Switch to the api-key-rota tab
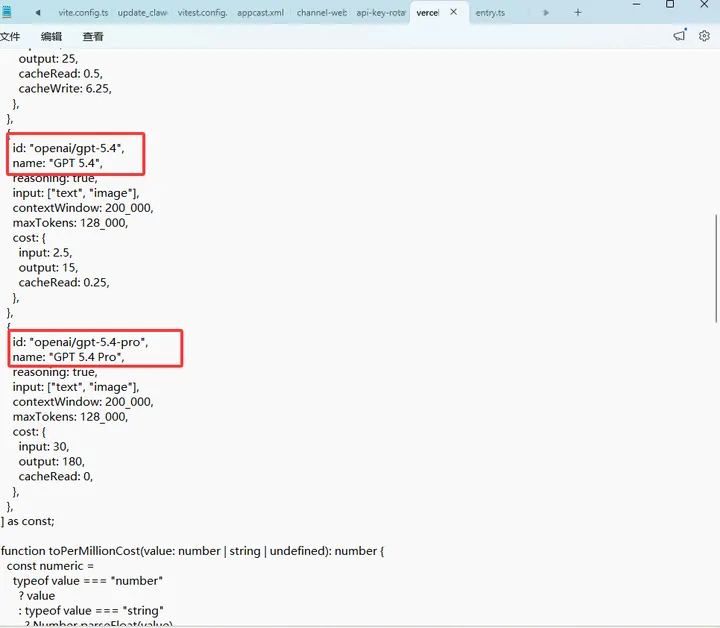The height and width of the screenshot is (628, 720). [381, 13]
